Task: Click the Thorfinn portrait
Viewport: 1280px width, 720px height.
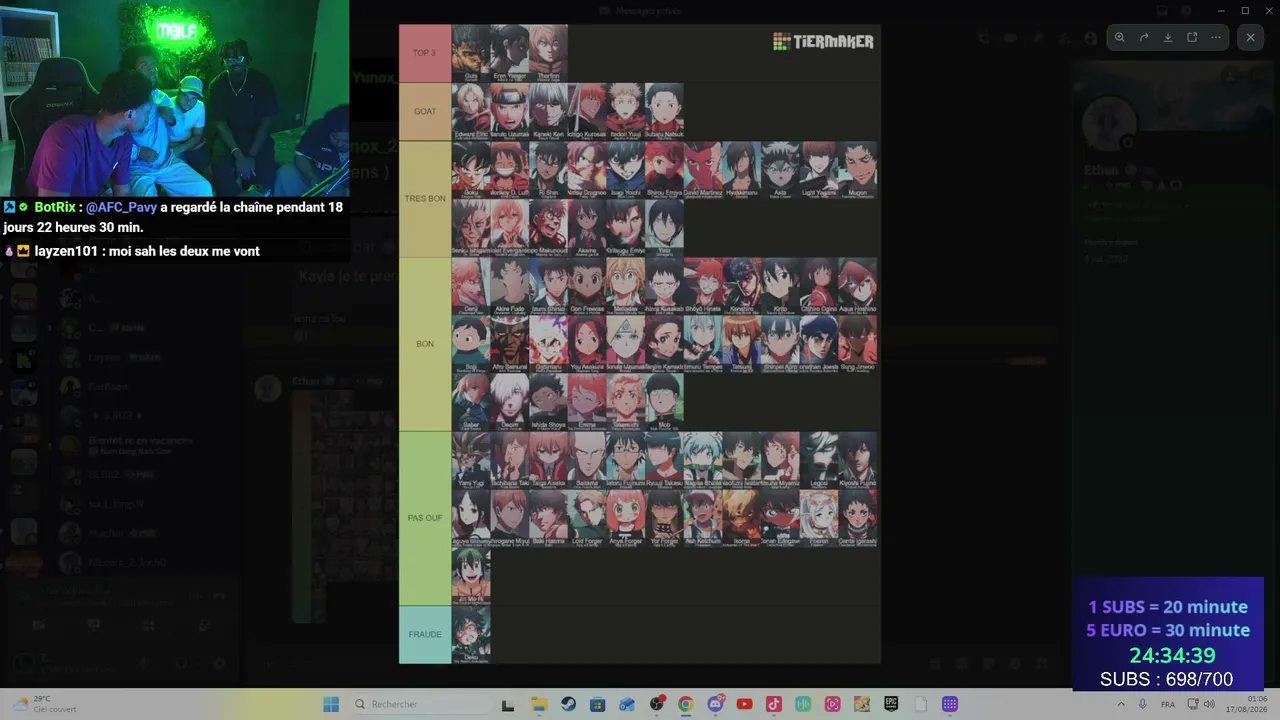Action: [x=549, y=53]
